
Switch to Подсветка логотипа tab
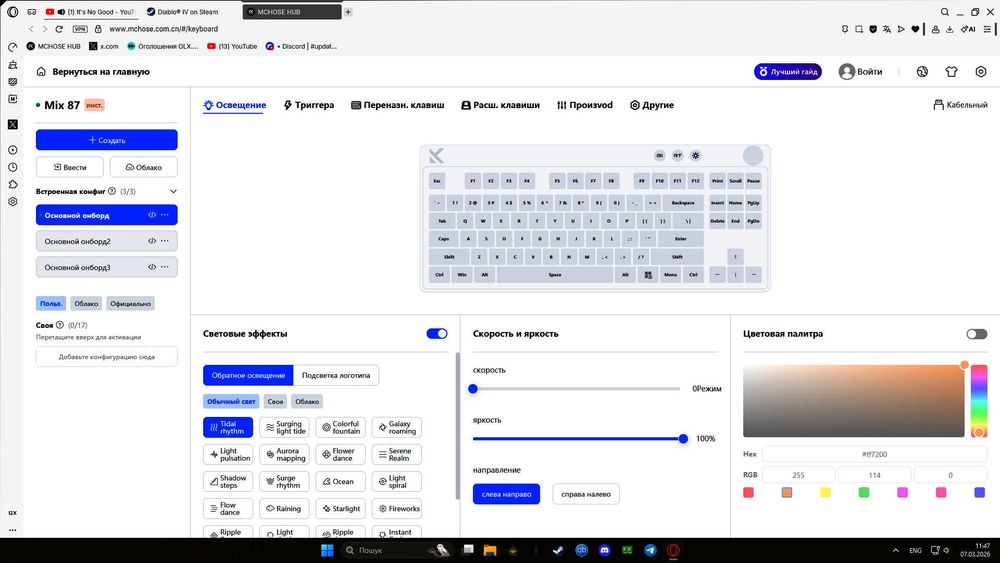336,376
